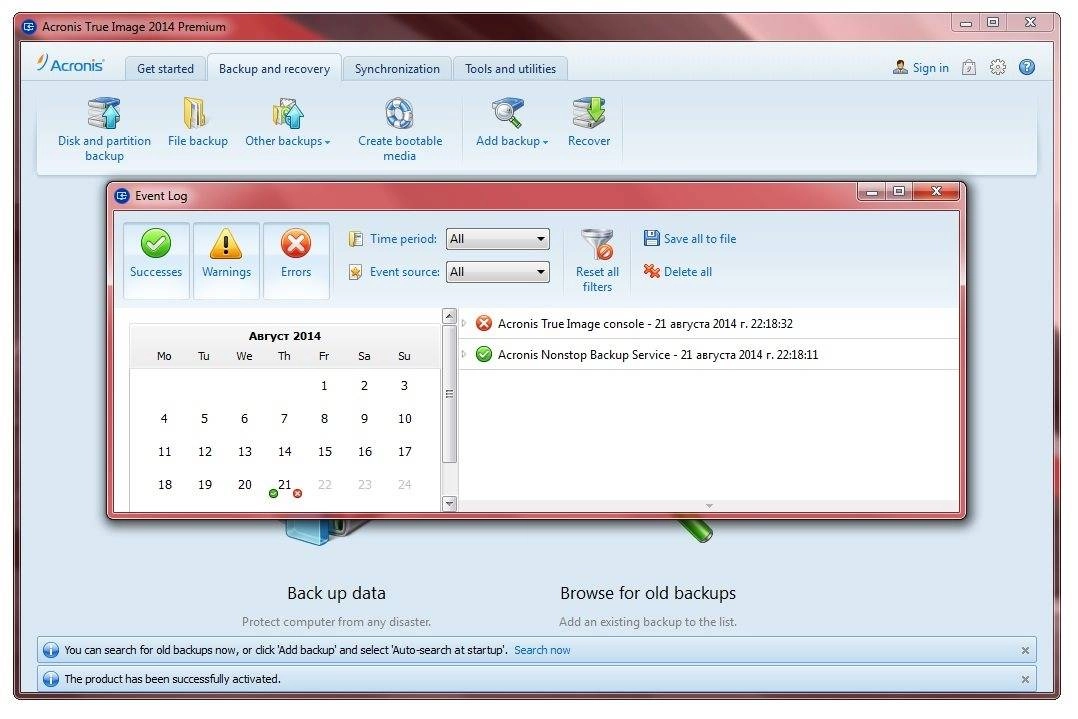Click Back up data heading
The image size is (1078, 719).
[336, 593]
